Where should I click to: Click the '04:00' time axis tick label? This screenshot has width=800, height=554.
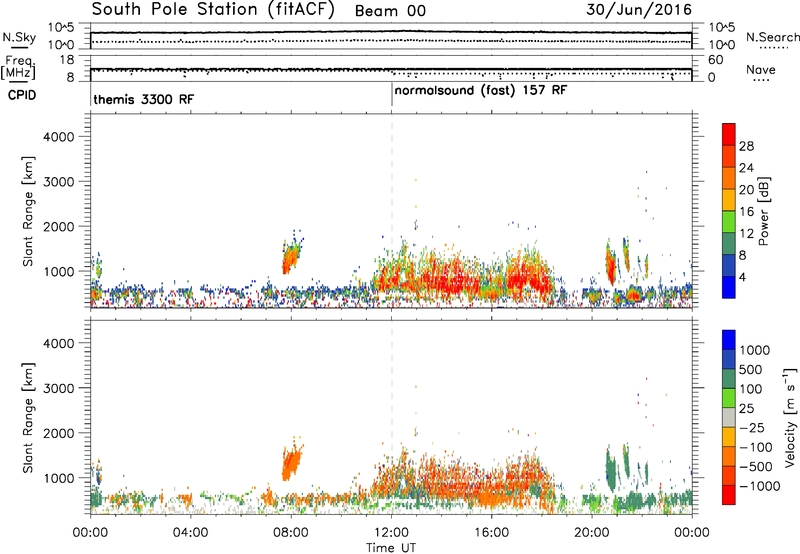tap(190, 533)
